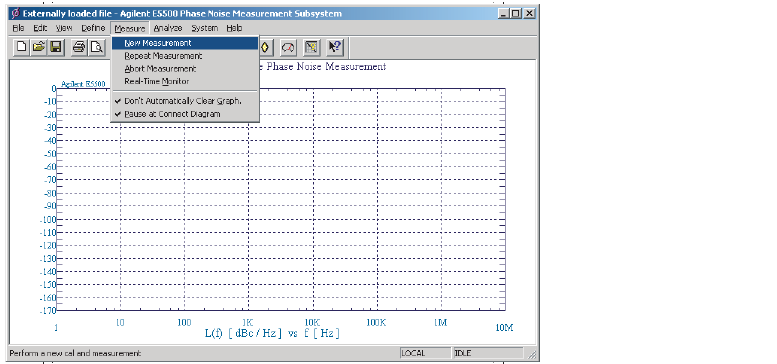Select New Measurement from menu
This screenshot has width=777, height=364.
point(185,43)
